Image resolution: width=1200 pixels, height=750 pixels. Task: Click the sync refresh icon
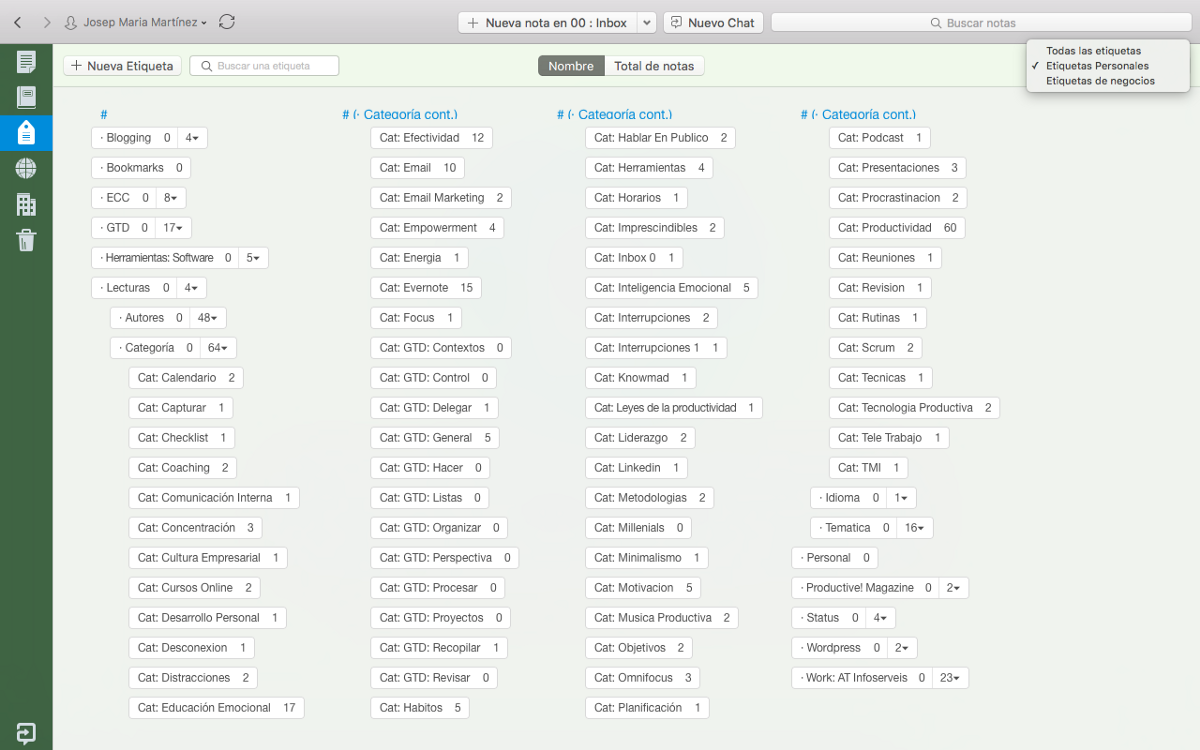click(x=226, y=21)
